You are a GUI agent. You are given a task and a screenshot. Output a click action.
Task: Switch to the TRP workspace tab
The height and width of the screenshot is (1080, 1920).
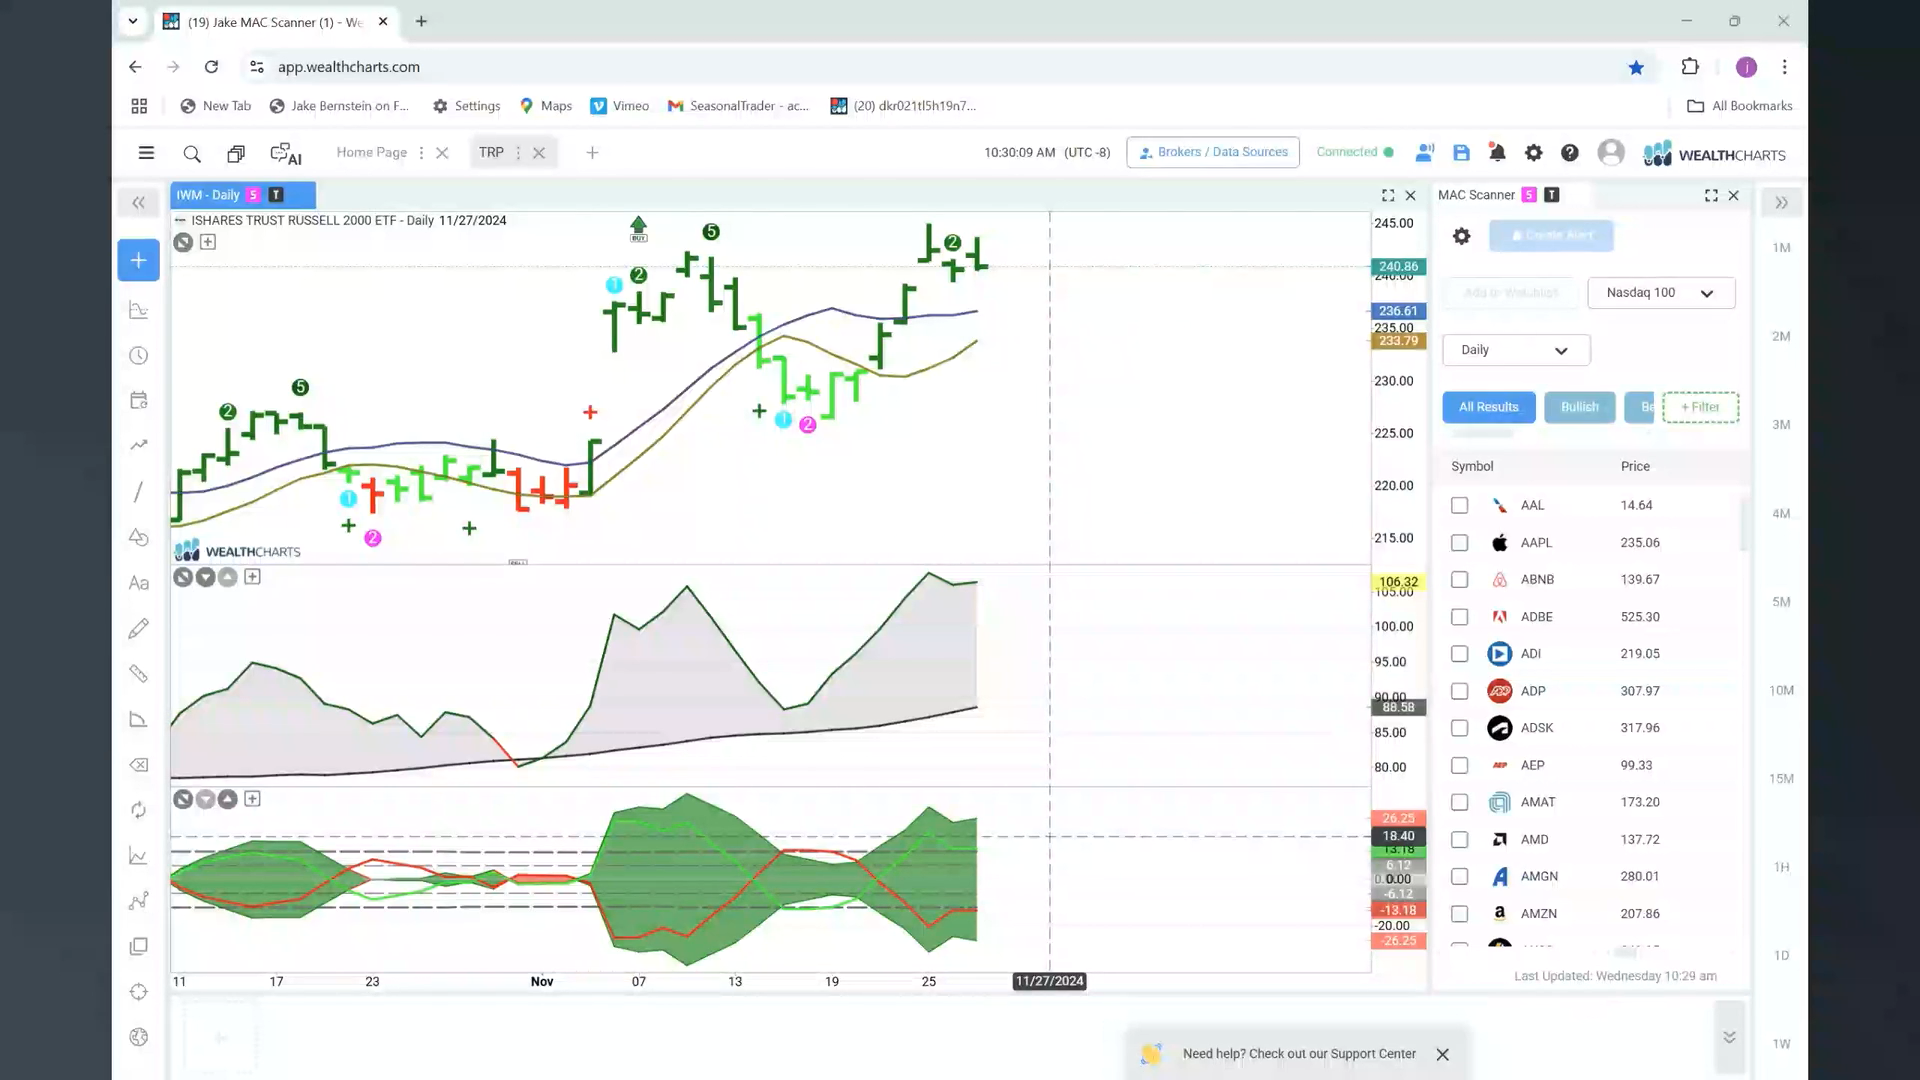coord(491,152)
